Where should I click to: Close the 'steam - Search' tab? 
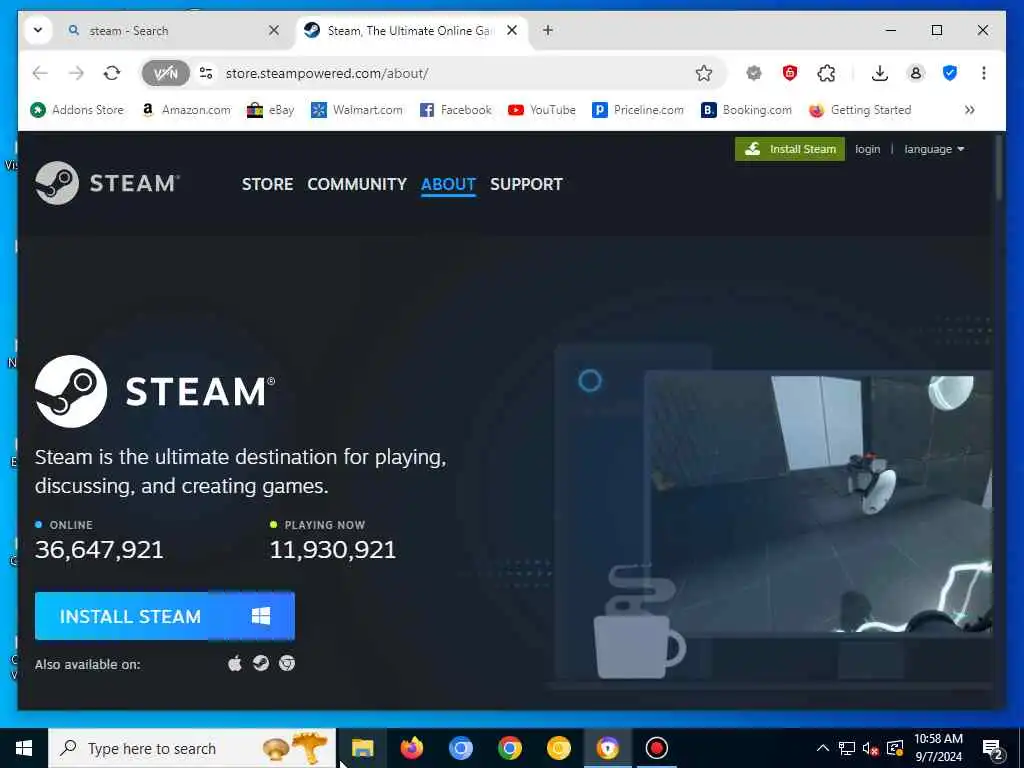[274, 30]
